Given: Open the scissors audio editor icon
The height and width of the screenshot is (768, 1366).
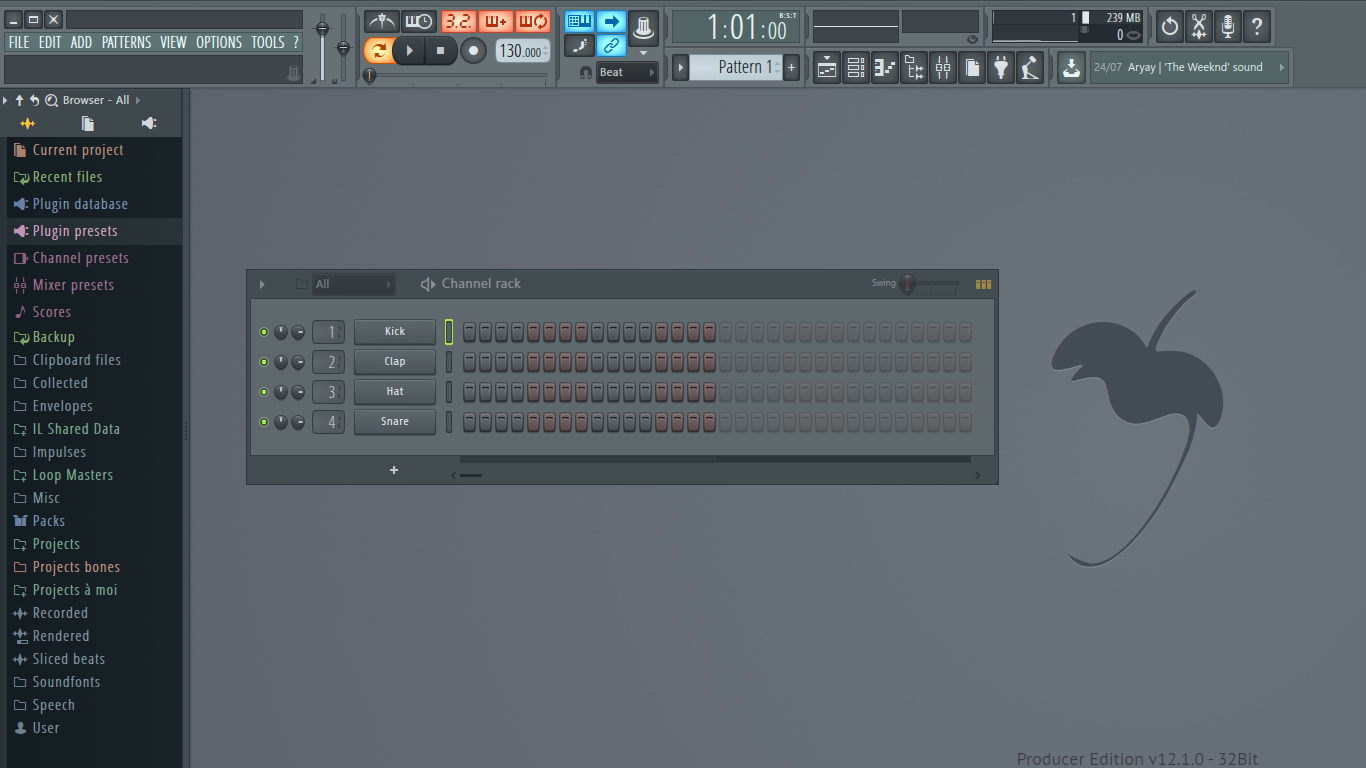Looking at the screenshot, I should [1199, 26].
